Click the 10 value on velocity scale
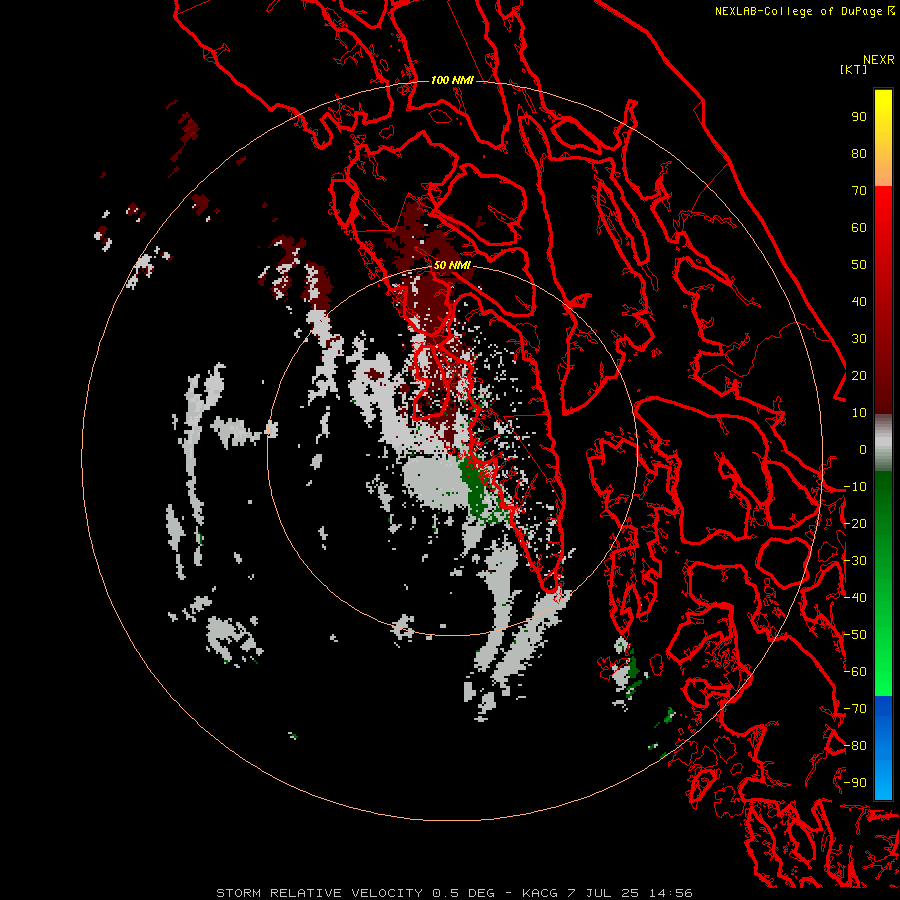The image size is (900, 900). [x=859, y=413]
